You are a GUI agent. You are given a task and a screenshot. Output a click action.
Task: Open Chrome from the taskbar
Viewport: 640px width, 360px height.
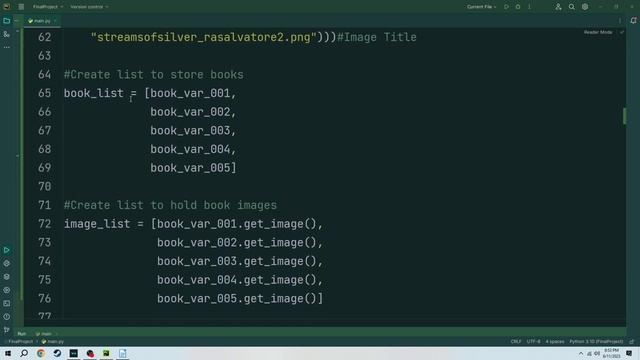[x=41, y=353]
